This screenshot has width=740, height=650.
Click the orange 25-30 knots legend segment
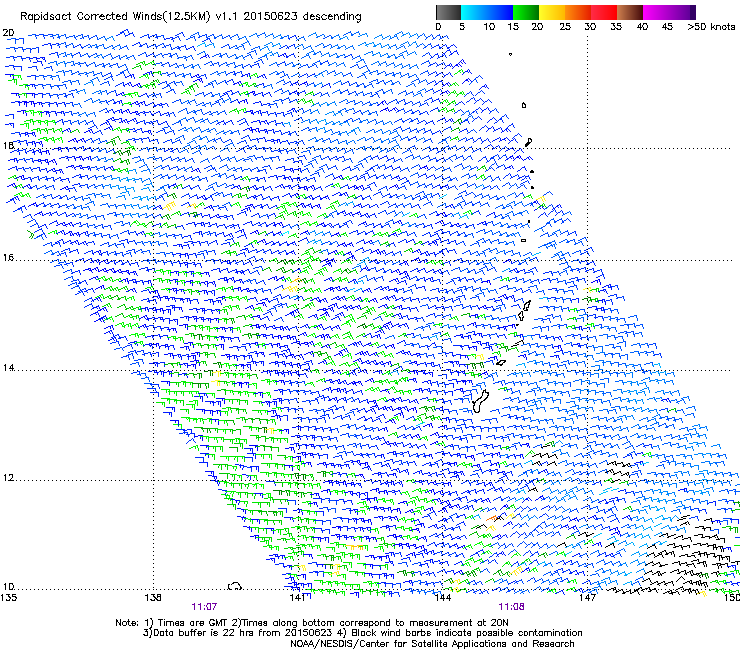[578, 12]
